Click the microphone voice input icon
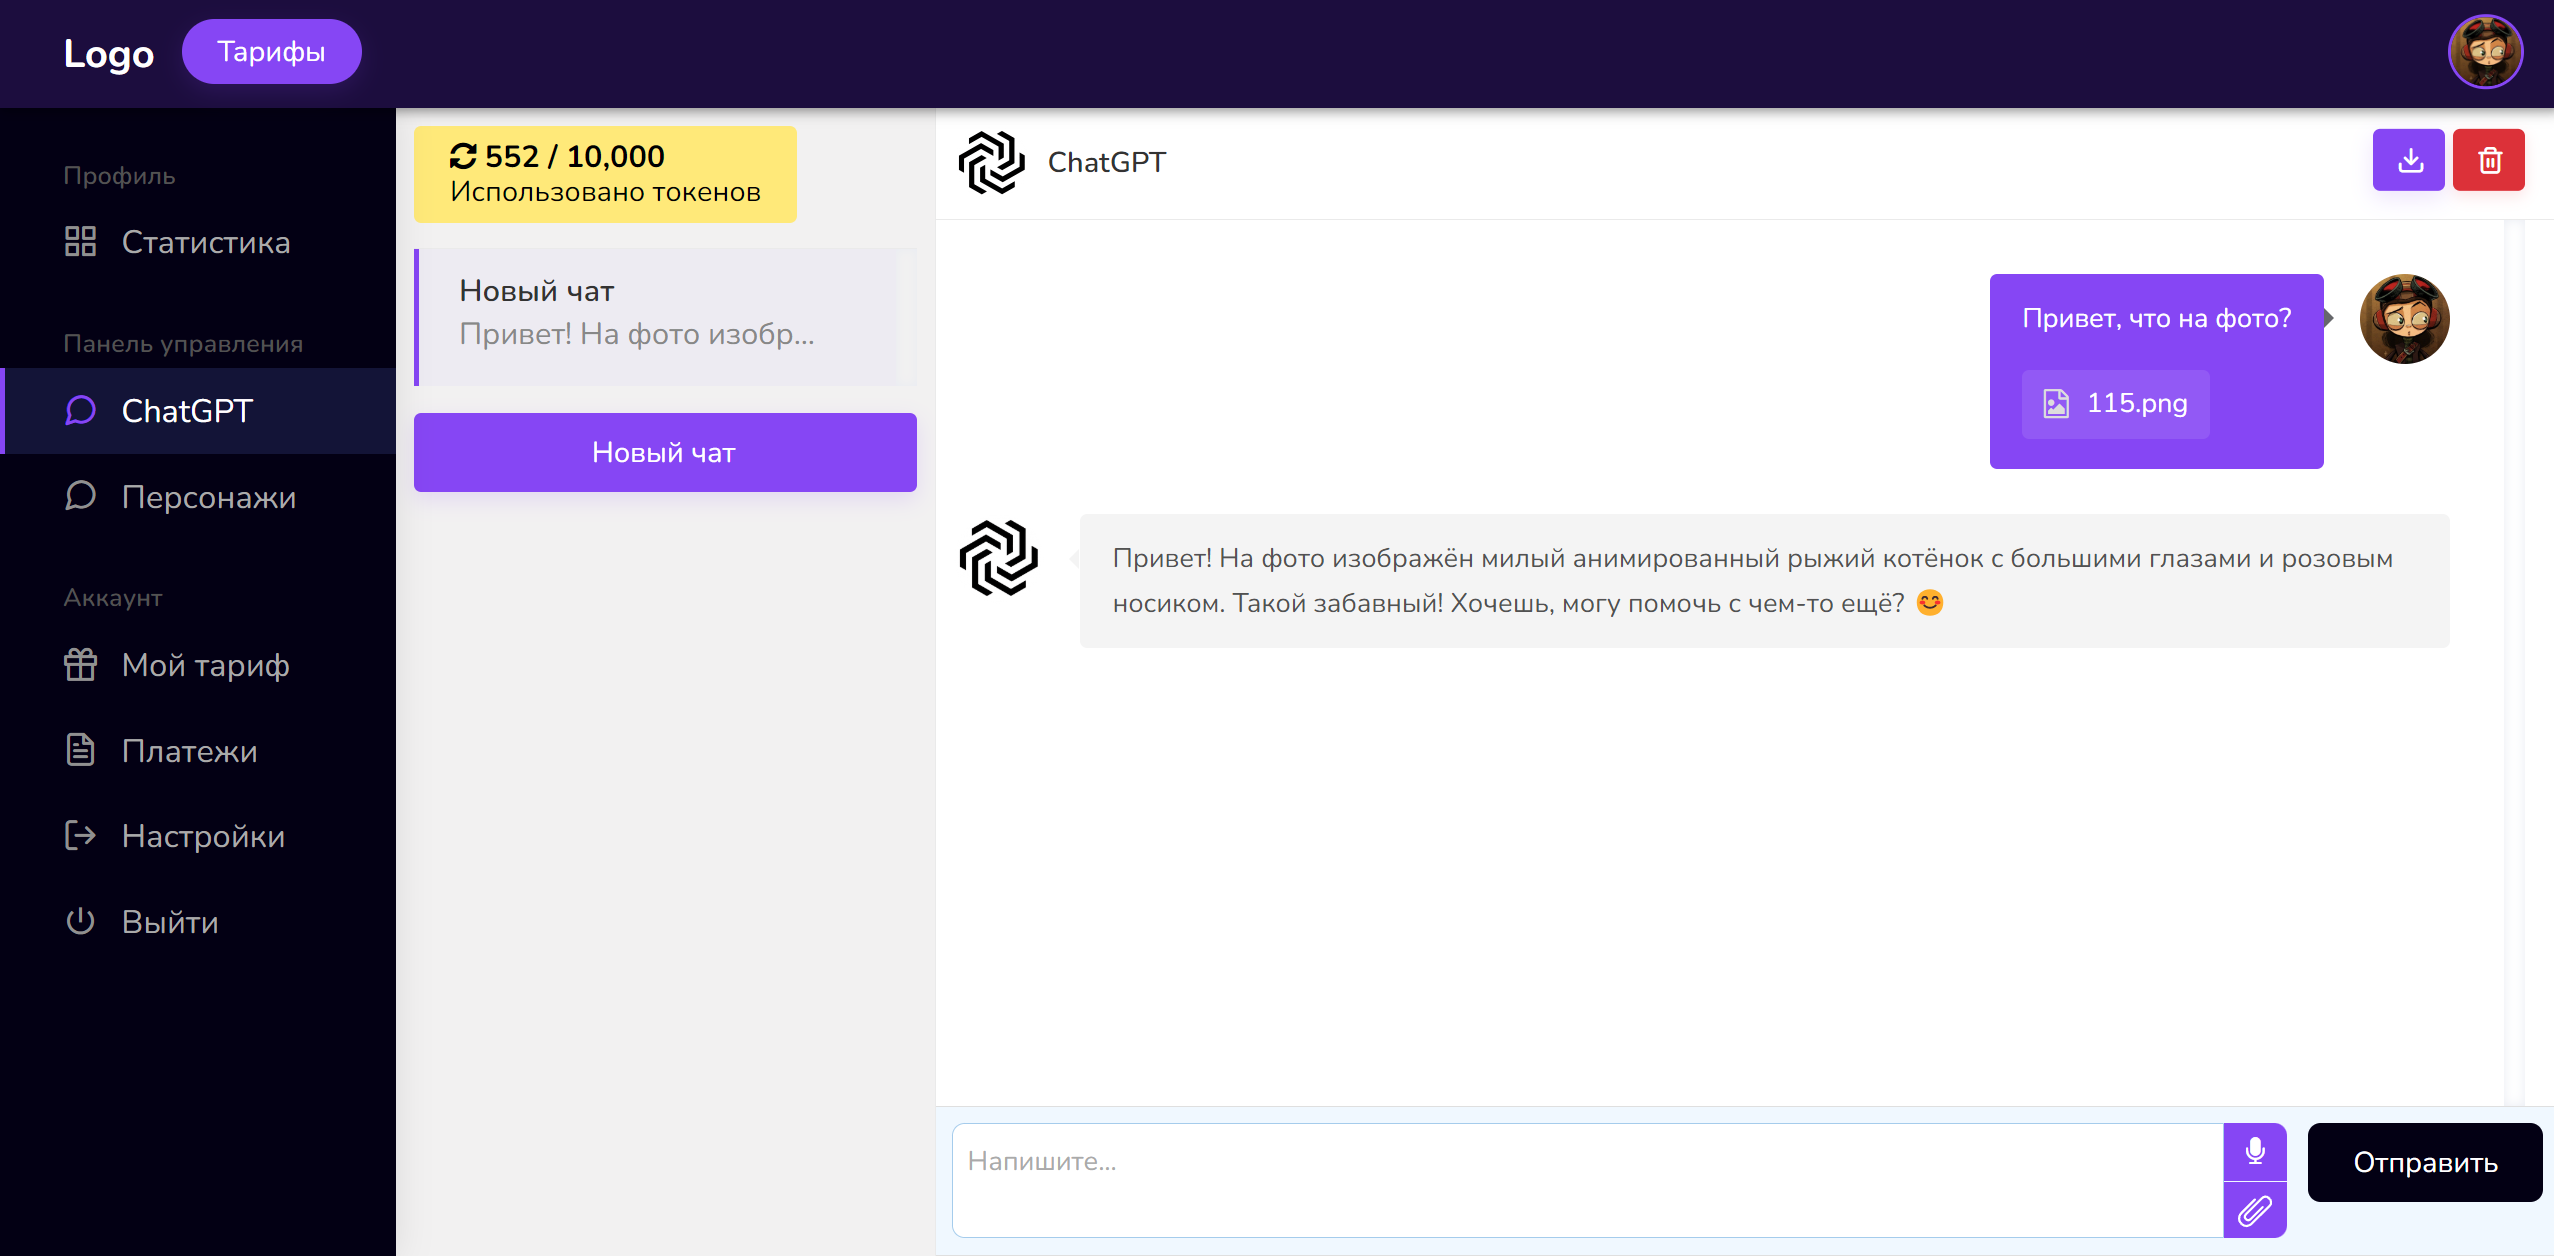Image resolution: width=2554 pixels, height=1256 pixels. pyautogui.click(x=2254, y=1151)
